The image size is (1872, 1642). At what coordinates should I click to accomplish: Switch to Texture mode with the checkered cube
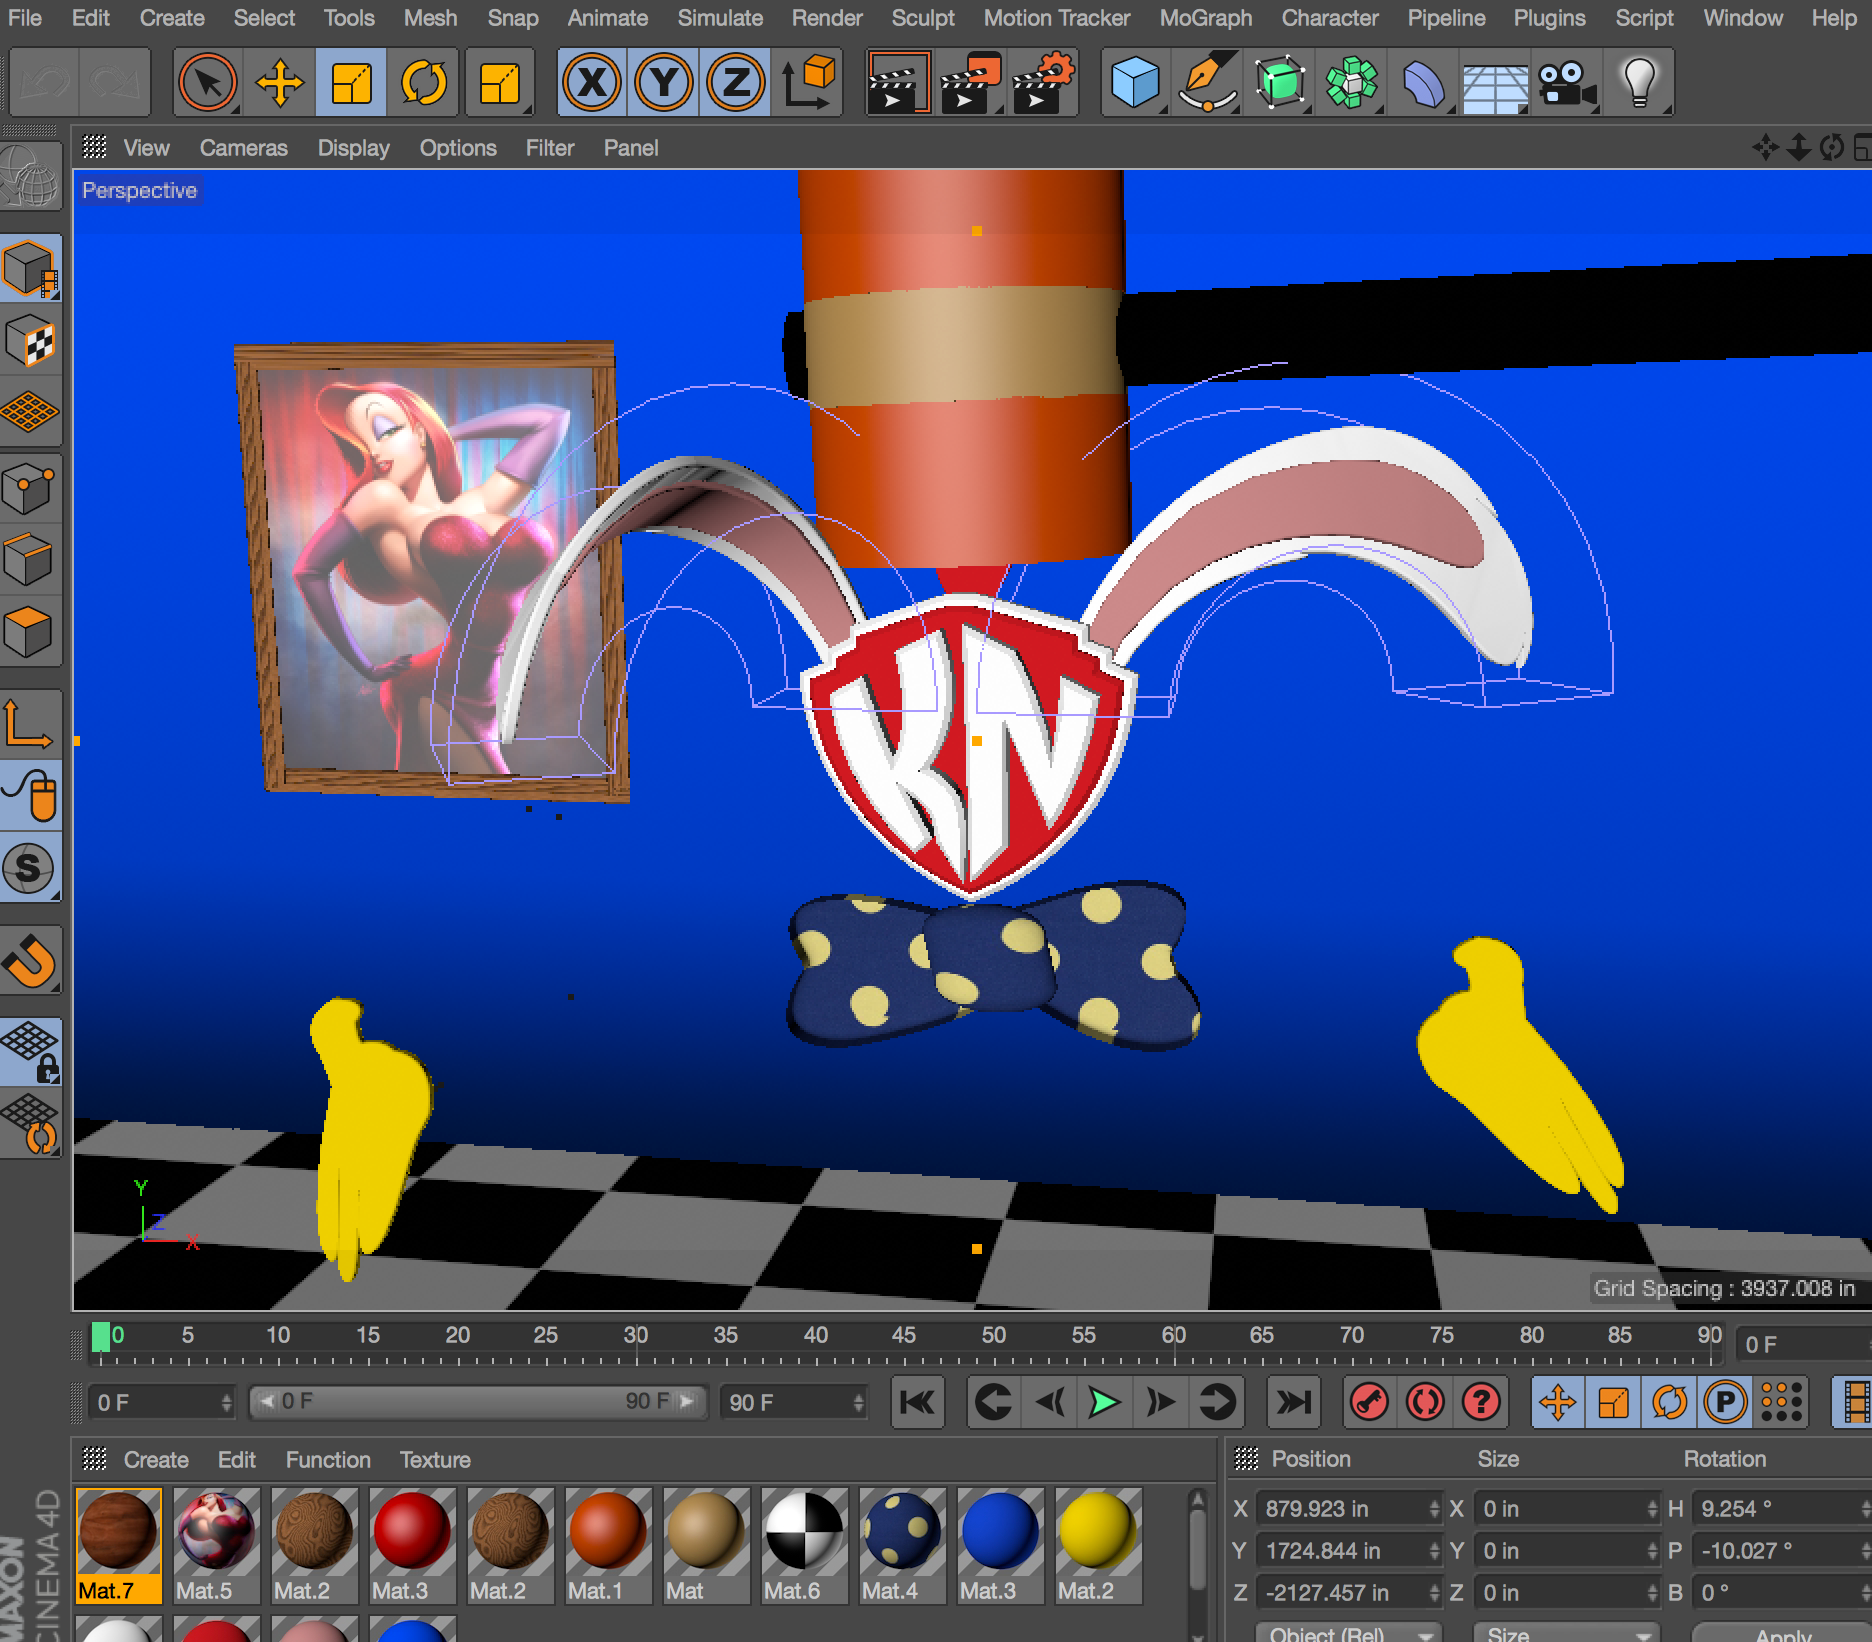(30, 340)
